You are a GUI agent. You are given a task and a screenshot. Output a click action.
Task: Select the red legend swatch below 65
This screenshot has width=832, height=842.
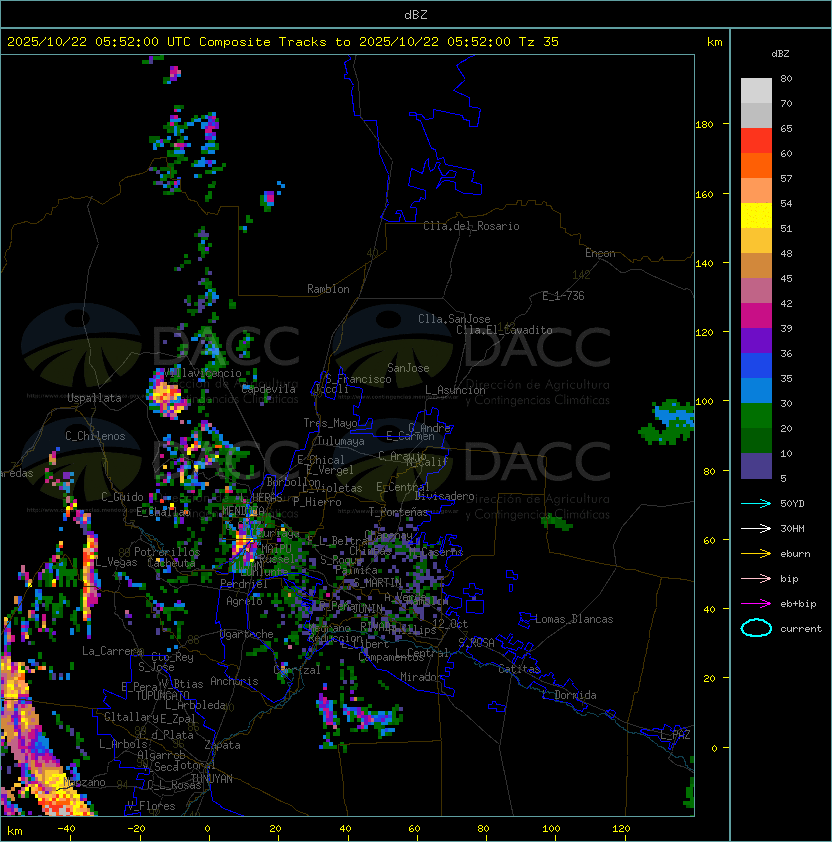click(x=756, y=141)
